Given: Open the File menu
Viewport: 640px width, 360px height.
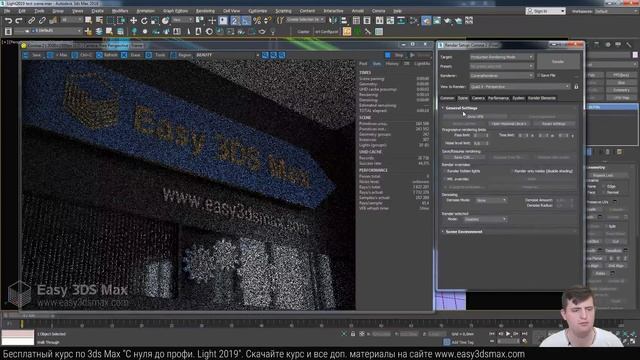Looking at the screenshot, I should 7,11.
